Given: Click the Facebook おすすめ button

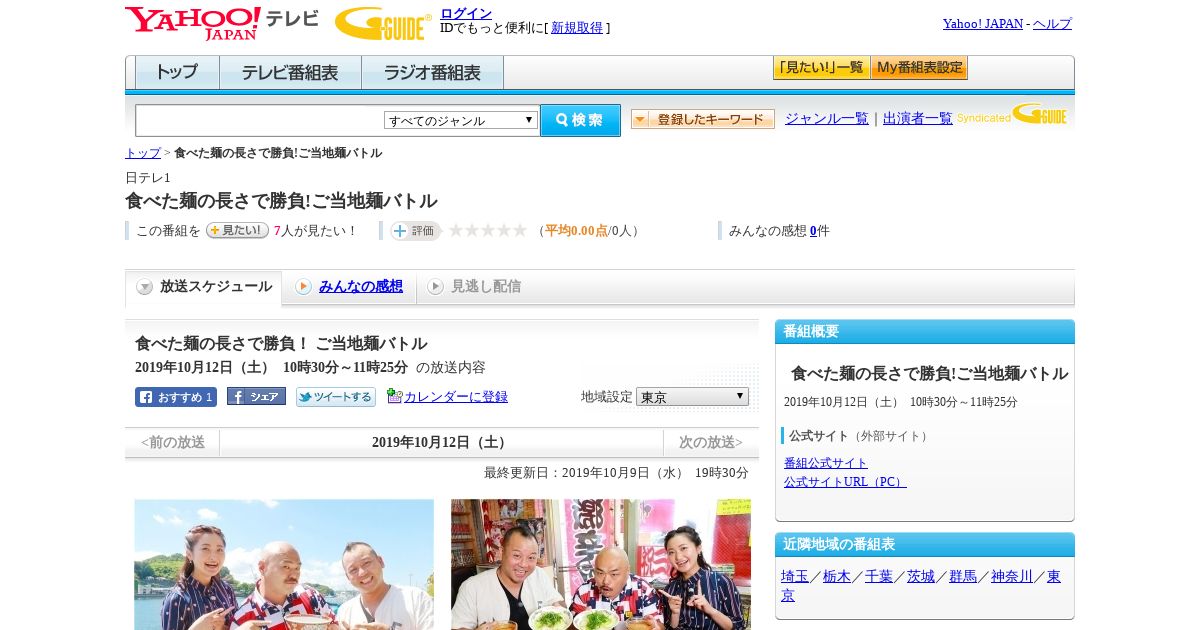Looking at the screenshot, I should (176, 397).
